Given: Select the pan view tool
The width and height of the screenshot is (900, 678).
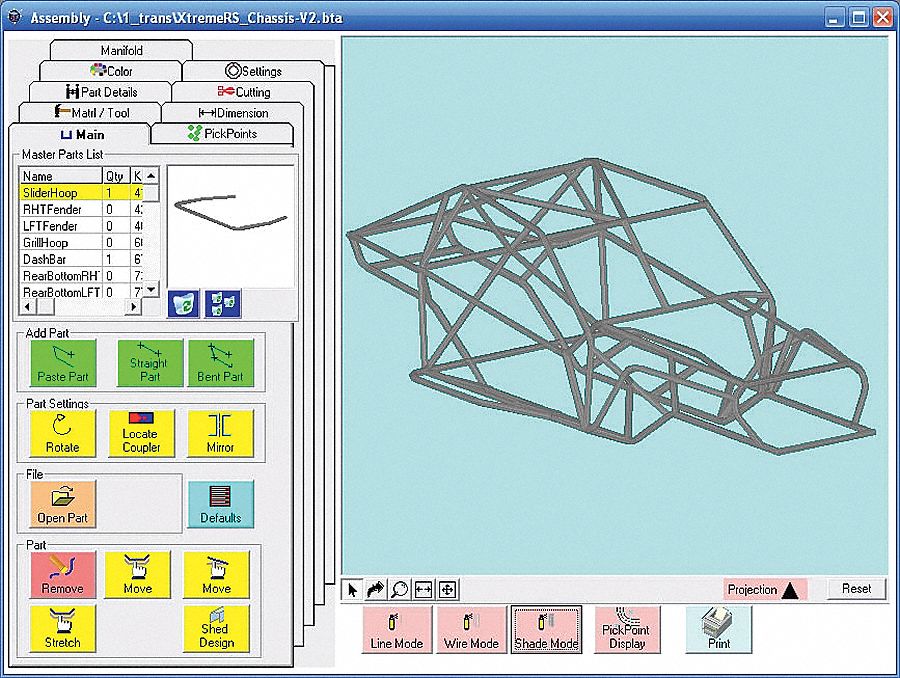Looking at the screenshot, I should point(447,590).
